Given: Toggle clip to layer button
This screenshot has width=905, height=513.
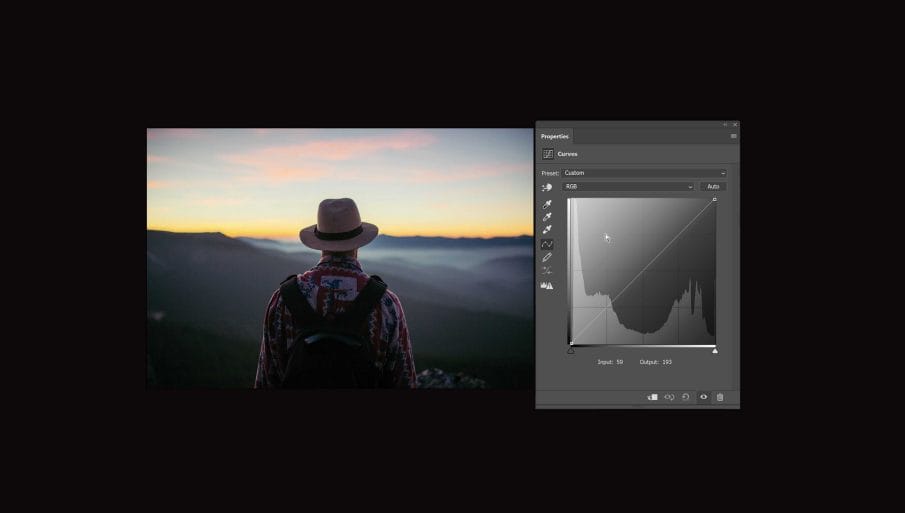Looking at the screenshot, I should (652, 397).
